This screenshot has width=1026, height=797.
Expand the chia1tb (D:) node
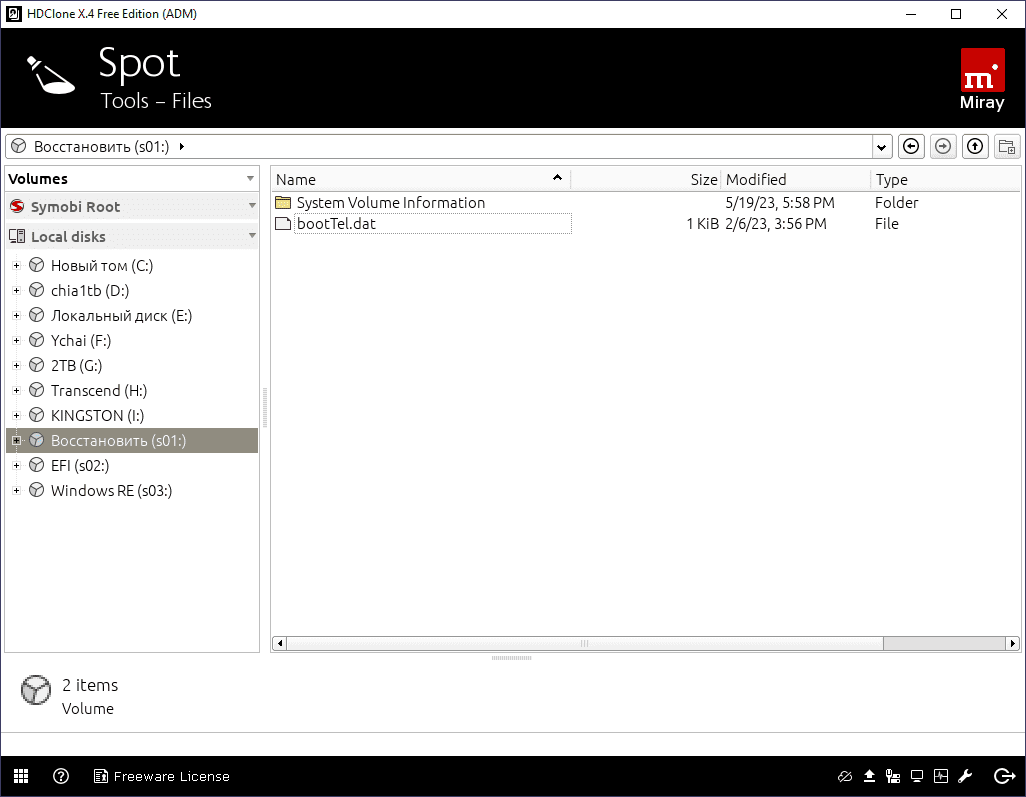tap(16, 291)
